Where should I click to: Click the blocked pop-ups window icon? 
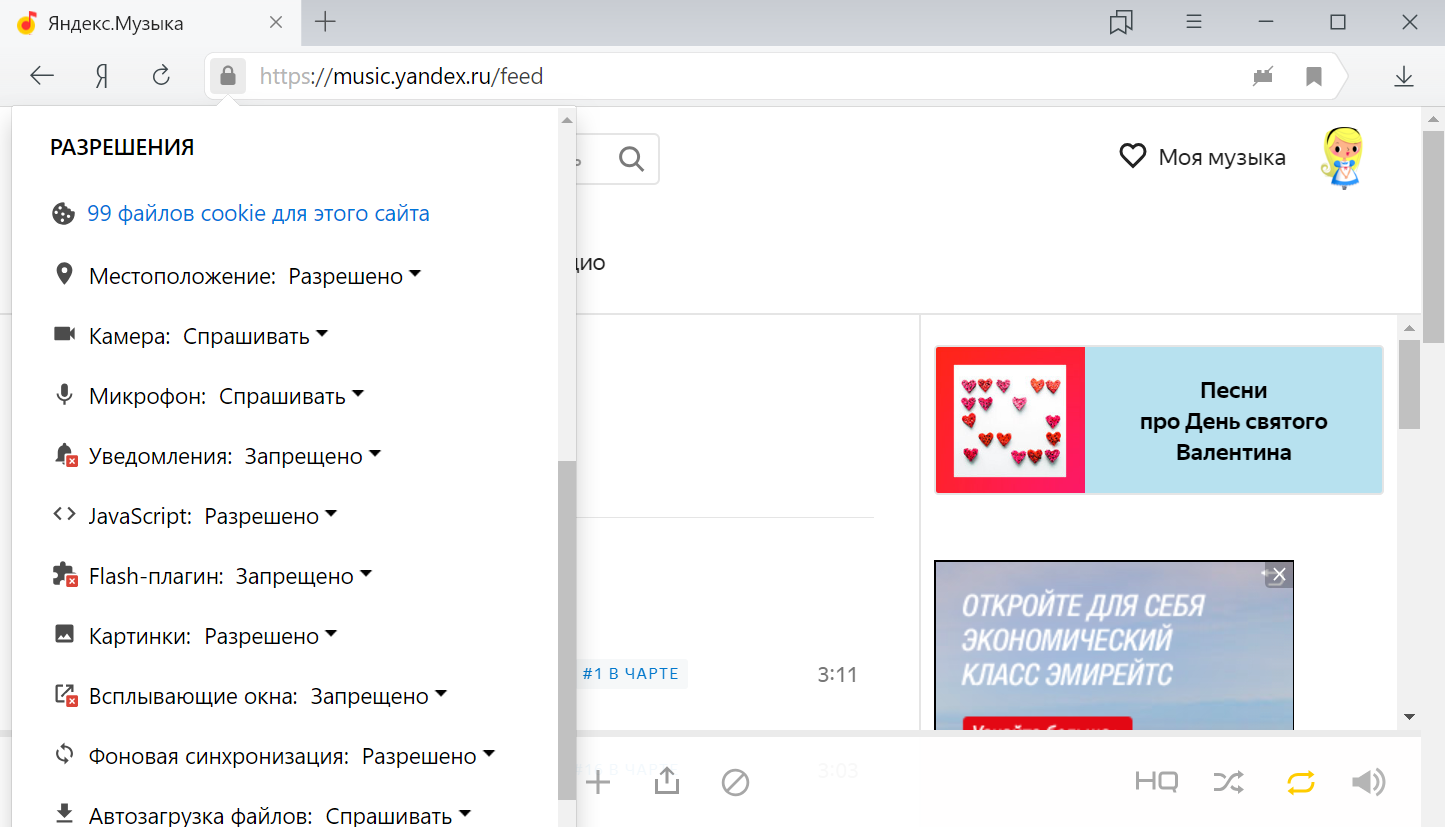point(65,696)
